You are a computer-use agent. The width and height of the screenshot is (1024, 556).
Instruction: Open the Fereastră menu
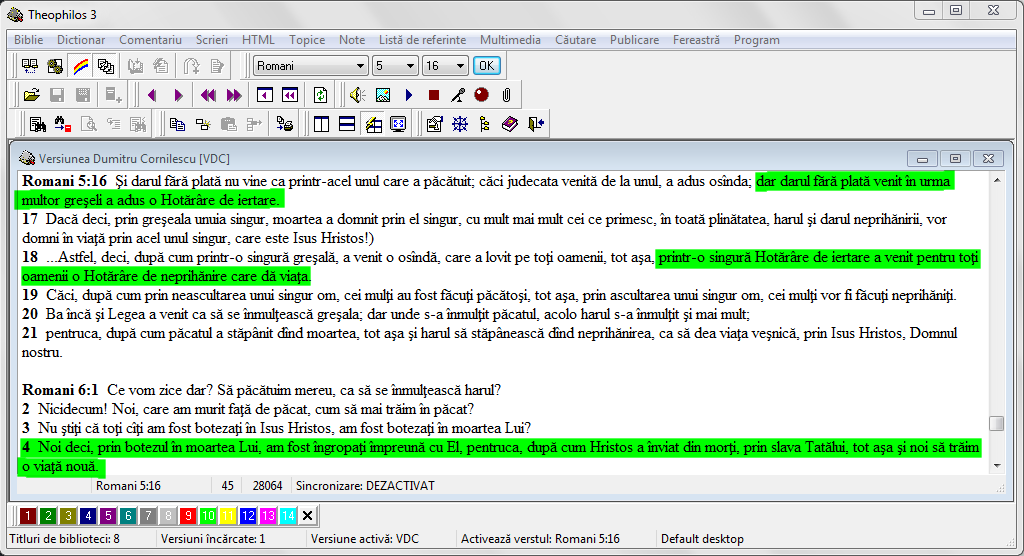coord(696,40)
